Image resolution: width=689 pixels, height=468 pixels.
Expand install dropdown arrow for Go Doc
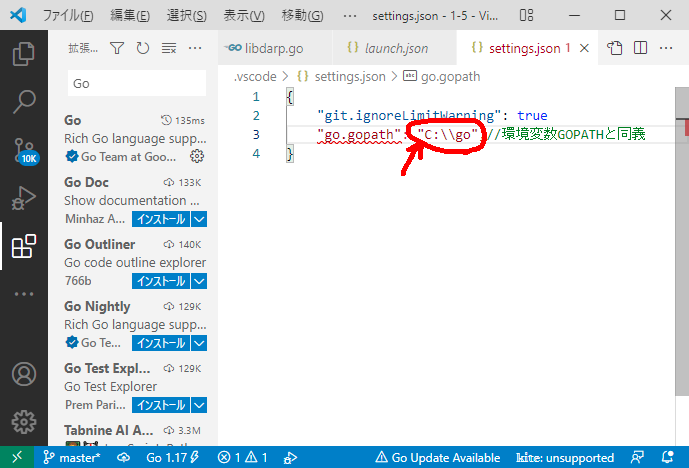pos(199,219)
